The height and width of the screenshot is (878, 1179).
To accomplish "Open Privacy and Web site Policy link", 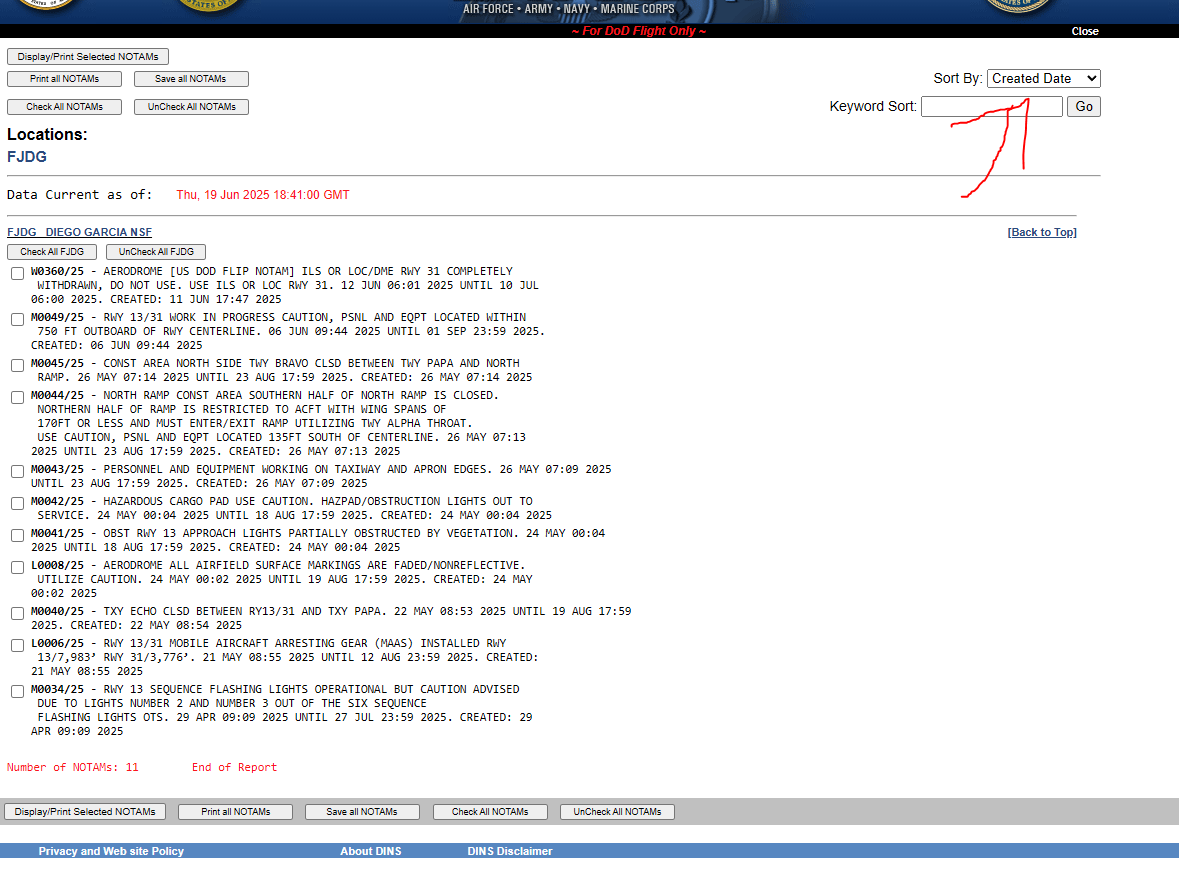I will (x=111, y=851).
